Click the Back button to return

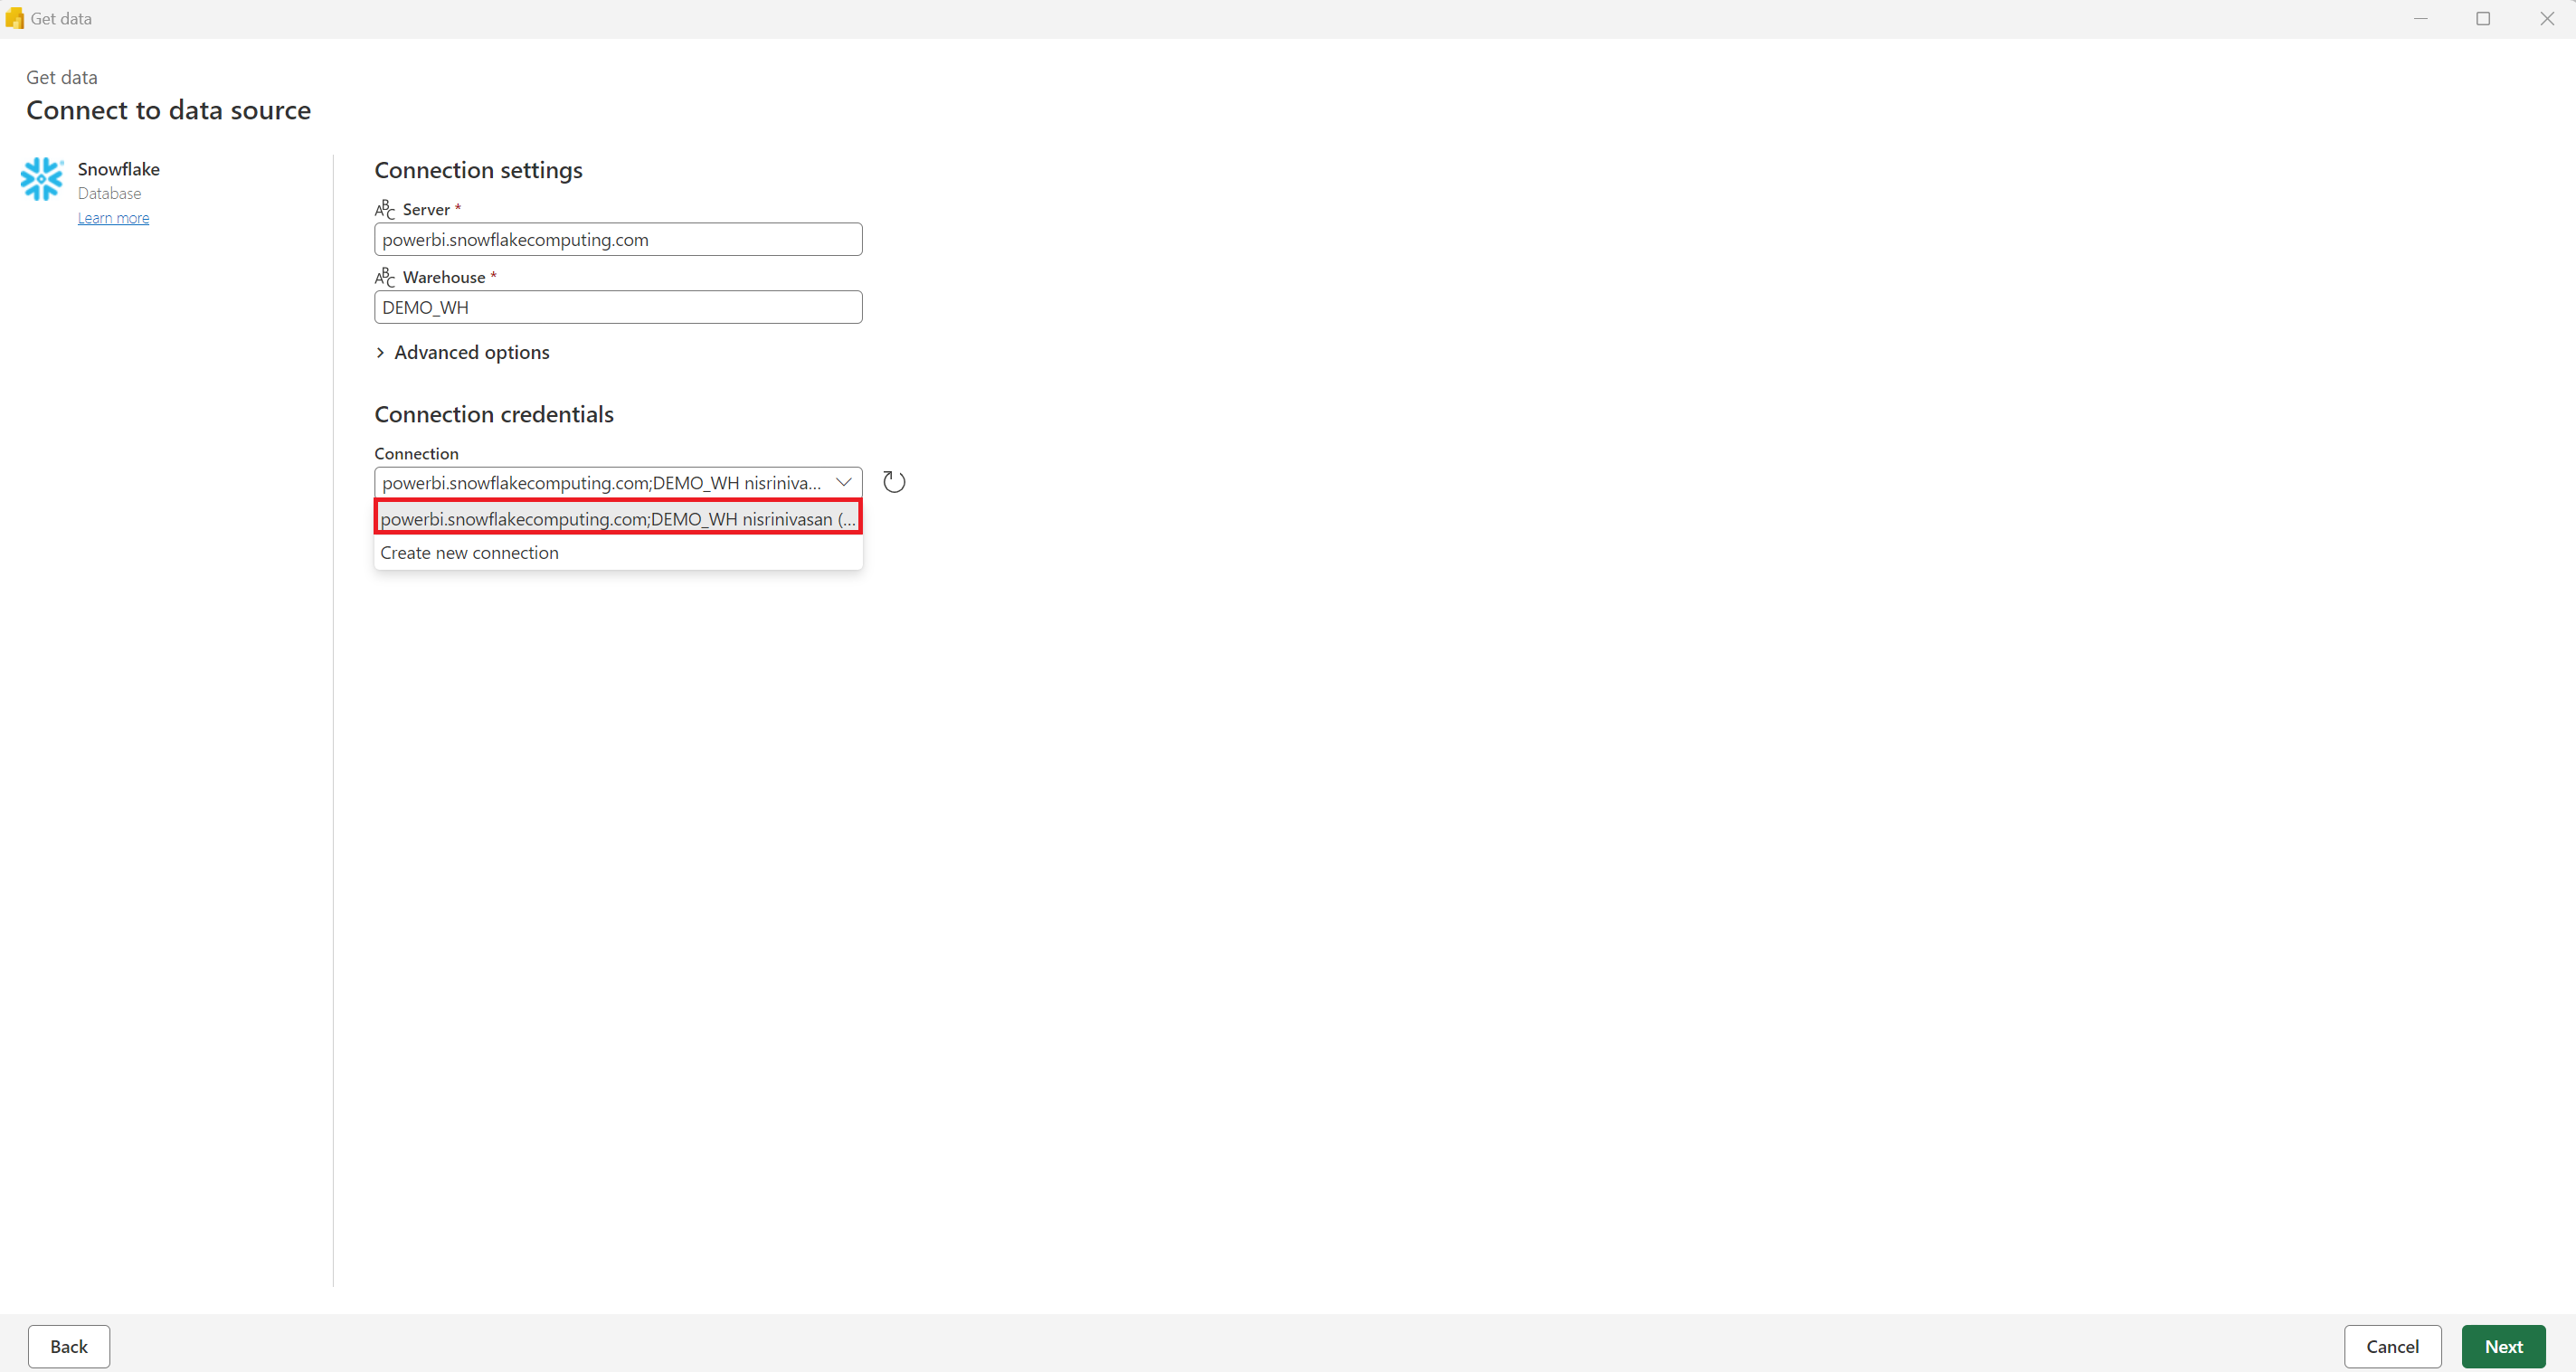point(70,1345)
